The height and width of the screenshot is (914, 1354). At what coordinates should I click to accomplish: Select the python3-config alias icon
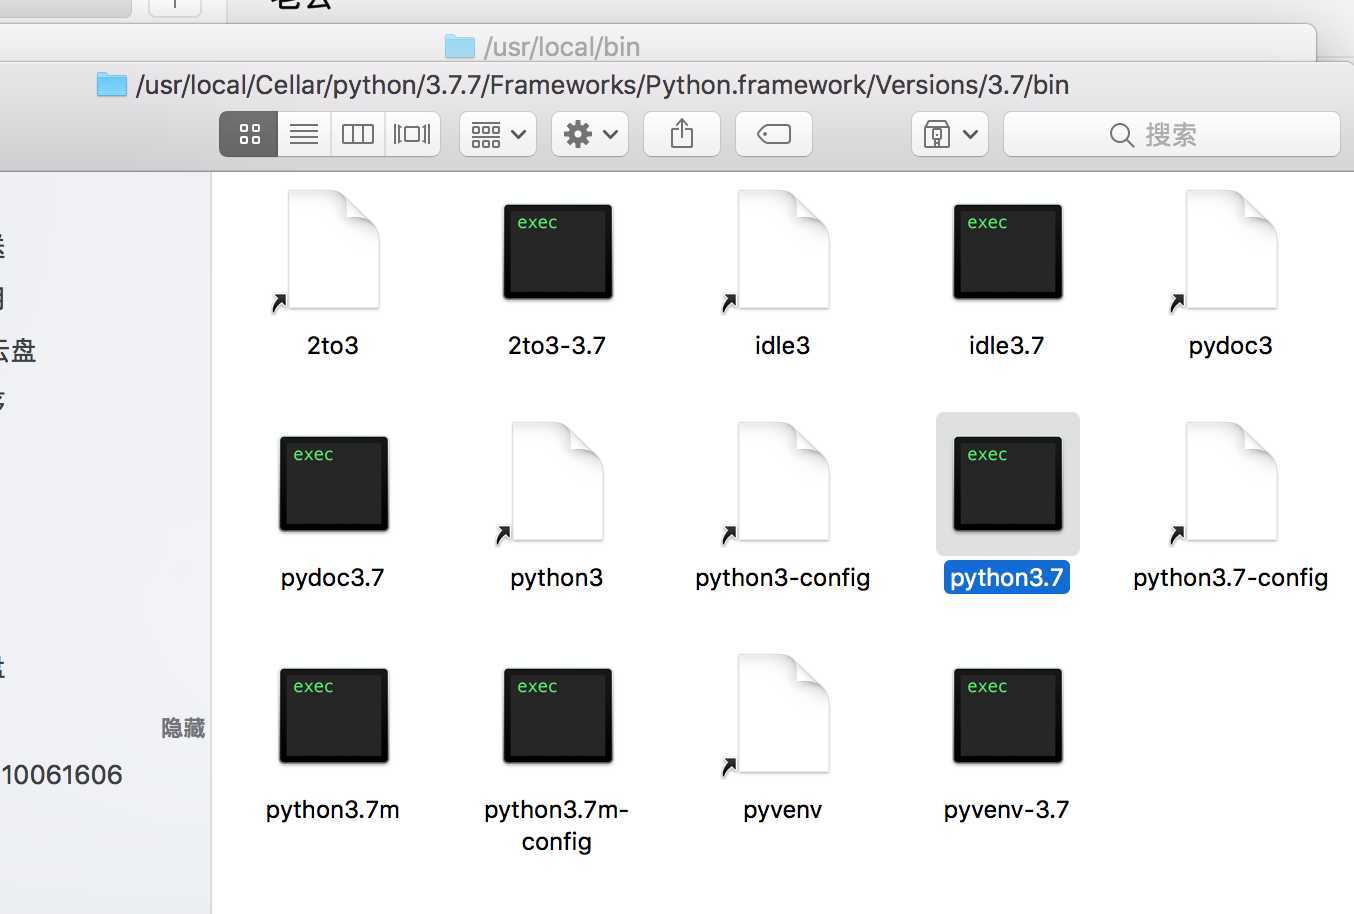(x=783, y=482)
